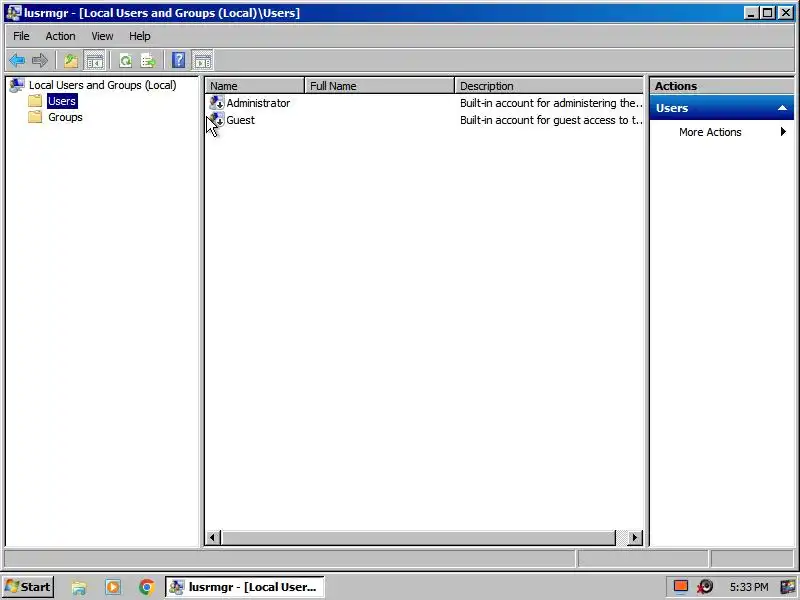Click the orange tray notification icon

(x=680, y=587)
